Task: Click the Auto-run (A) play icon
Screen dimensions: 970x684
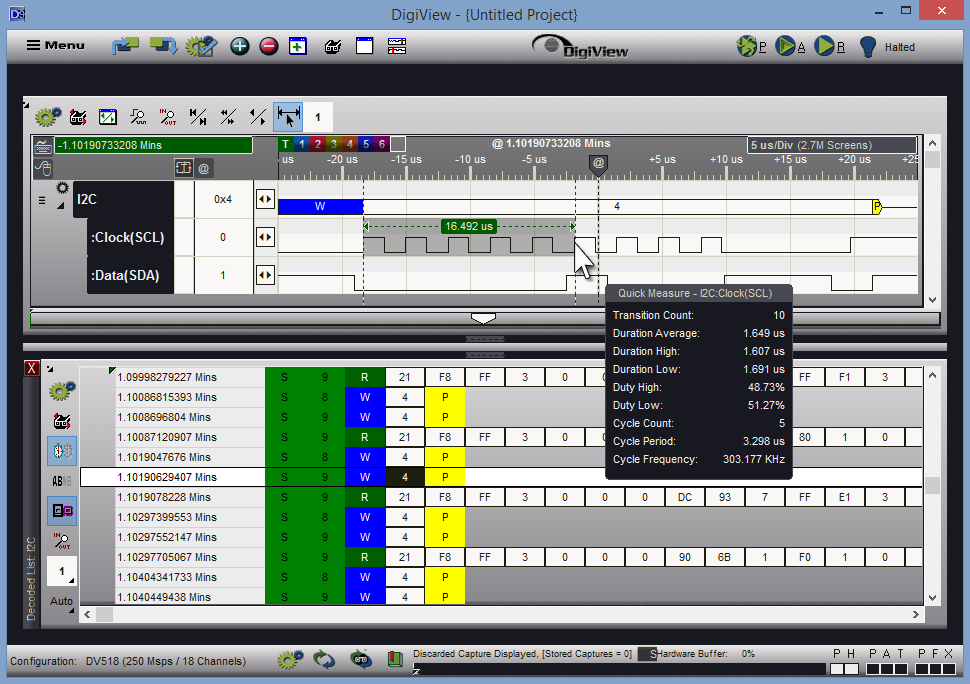Action: click(x=786, y=46)
